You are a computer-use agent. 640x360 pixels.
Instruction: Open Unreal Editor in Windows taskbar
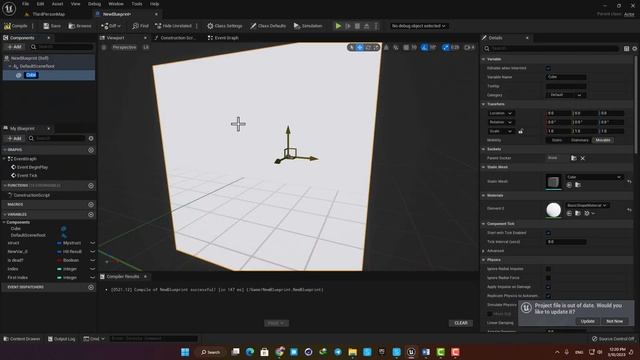click(411, 352)
